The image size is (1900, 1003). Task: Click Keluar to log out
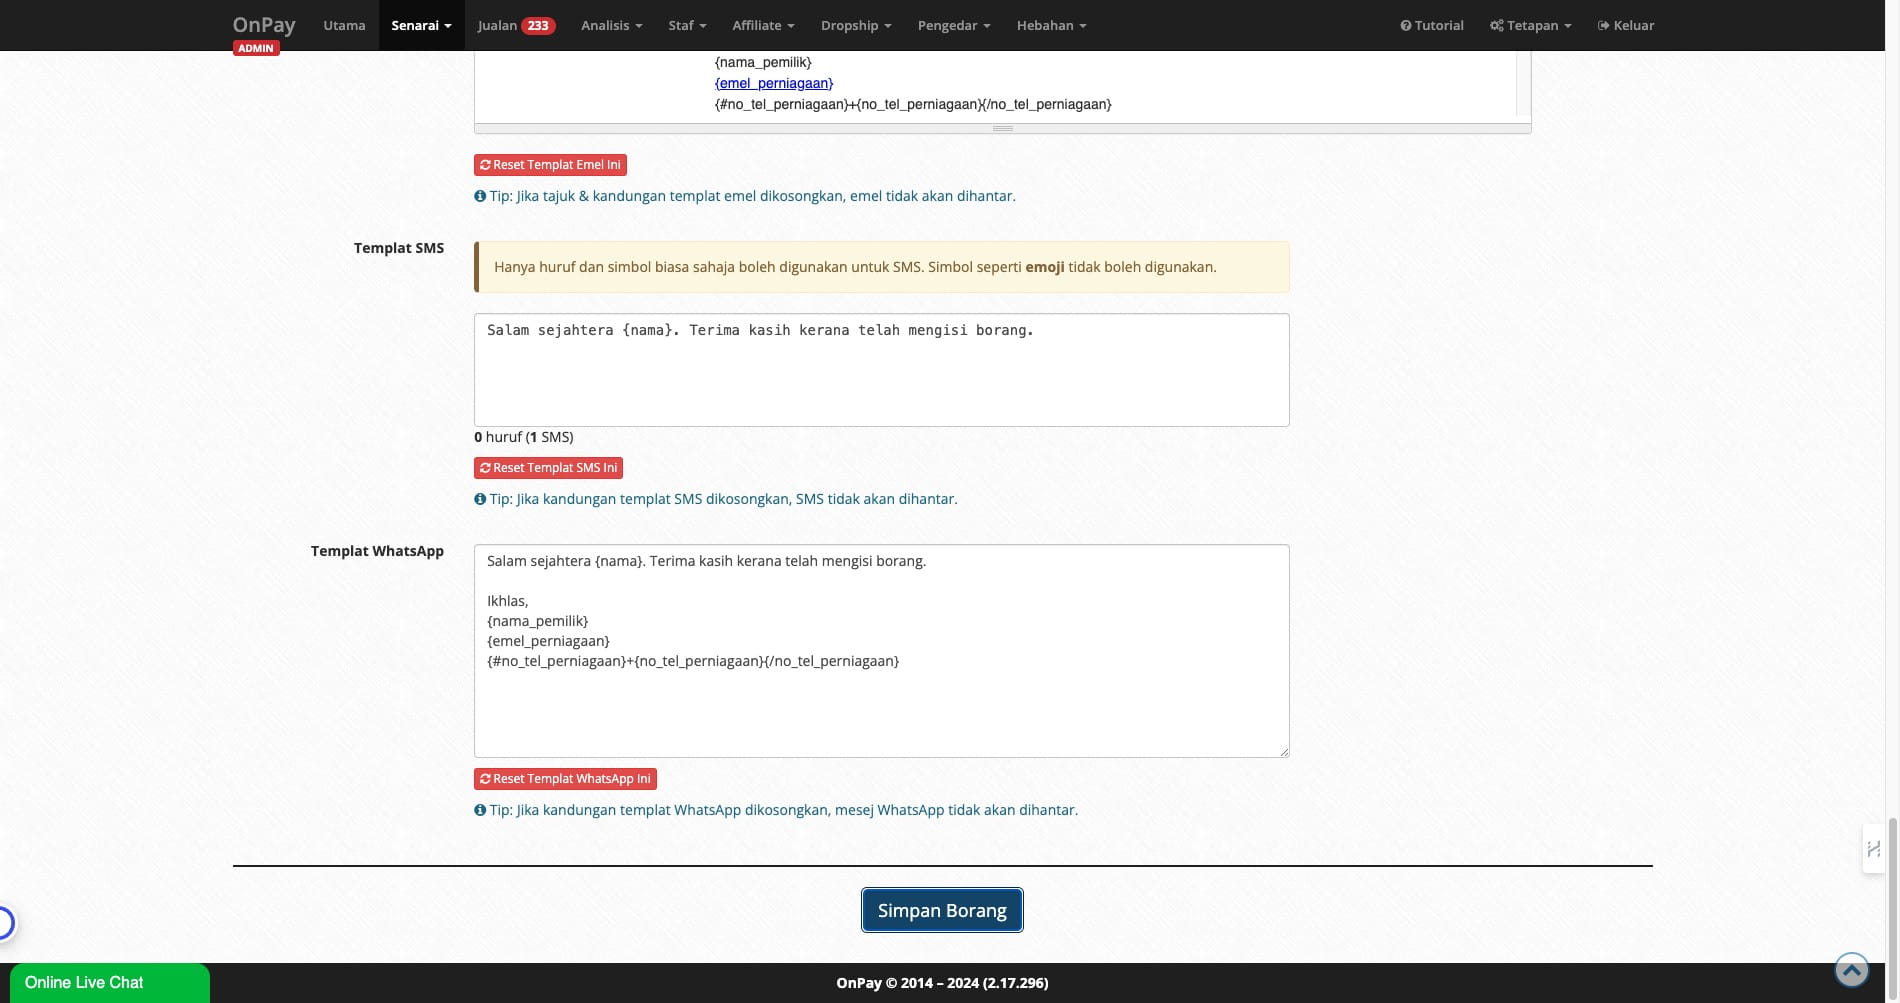click(x=1626, y=25)
